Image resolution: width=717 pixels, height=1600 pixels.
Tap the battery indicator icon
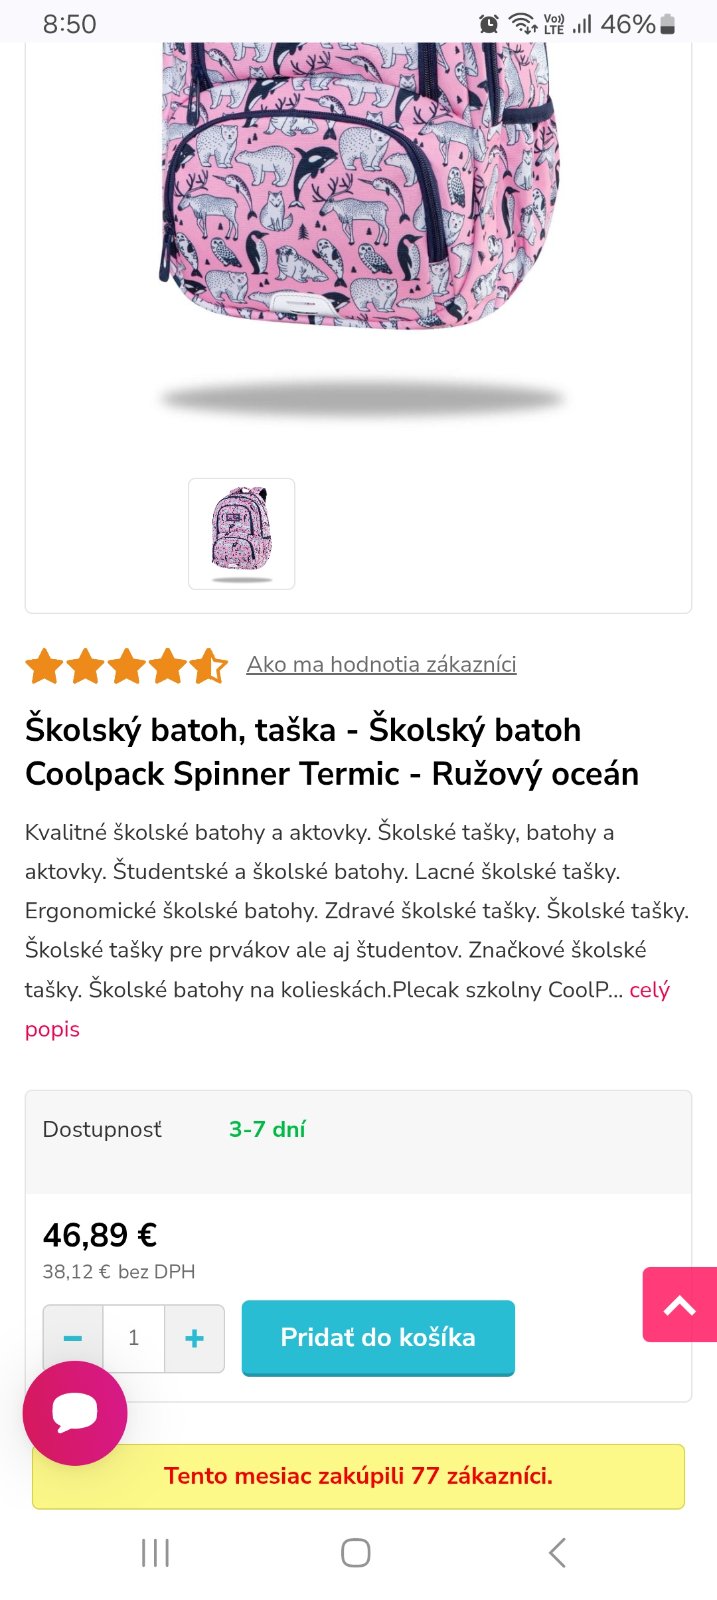tap(668, 24)
